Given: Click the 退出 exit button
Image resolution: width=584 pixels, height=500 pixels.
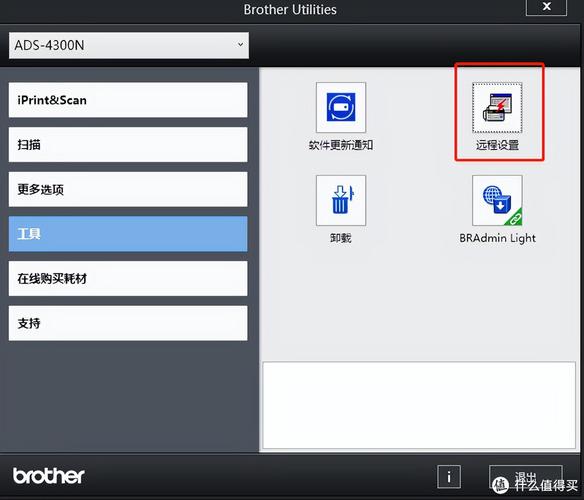Looking at the screenshot, I should [526, 477].
